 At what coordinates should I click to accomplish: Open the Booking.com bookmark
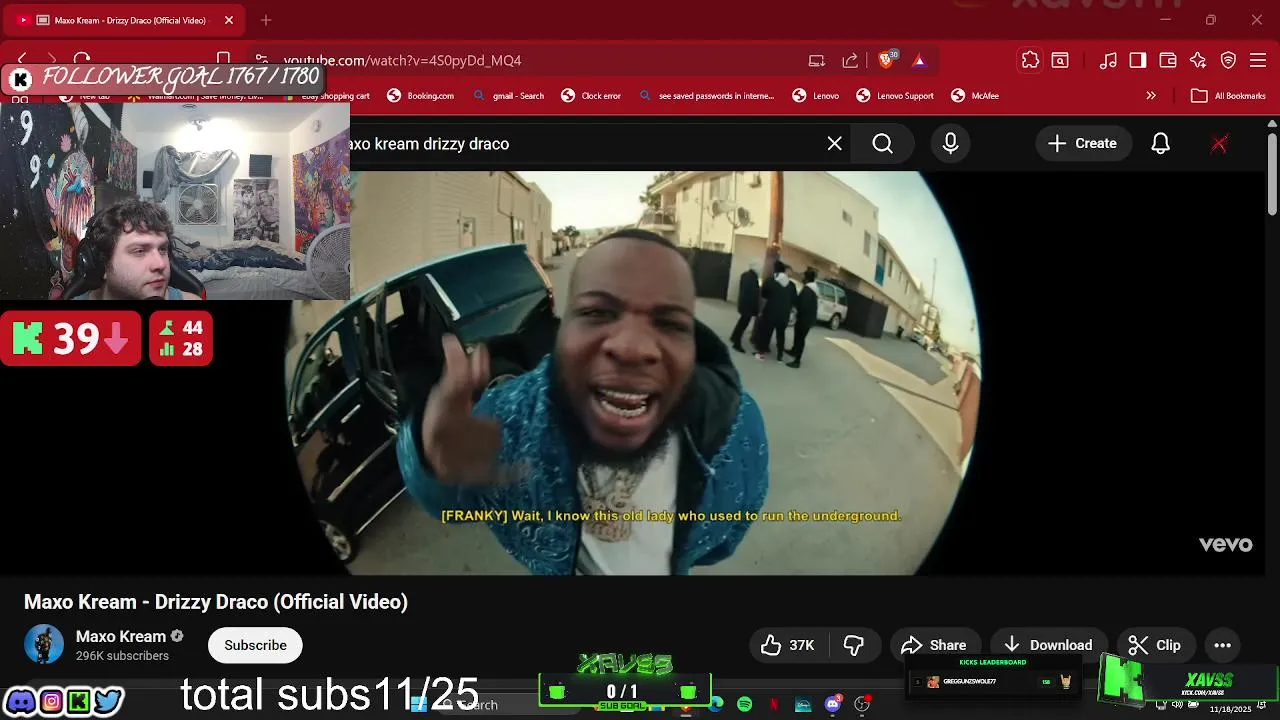[x=420, y=96]
